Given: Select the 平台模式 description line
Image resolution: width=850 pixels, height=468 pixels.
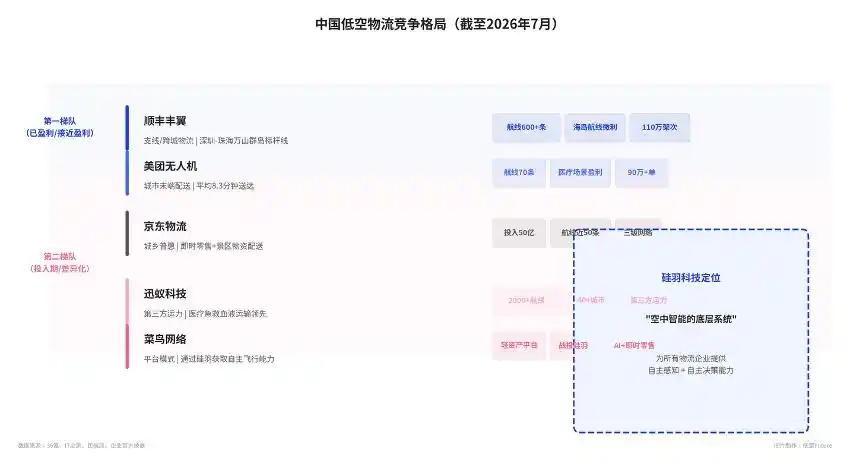Looking at the screenshot, I should 209,359.
